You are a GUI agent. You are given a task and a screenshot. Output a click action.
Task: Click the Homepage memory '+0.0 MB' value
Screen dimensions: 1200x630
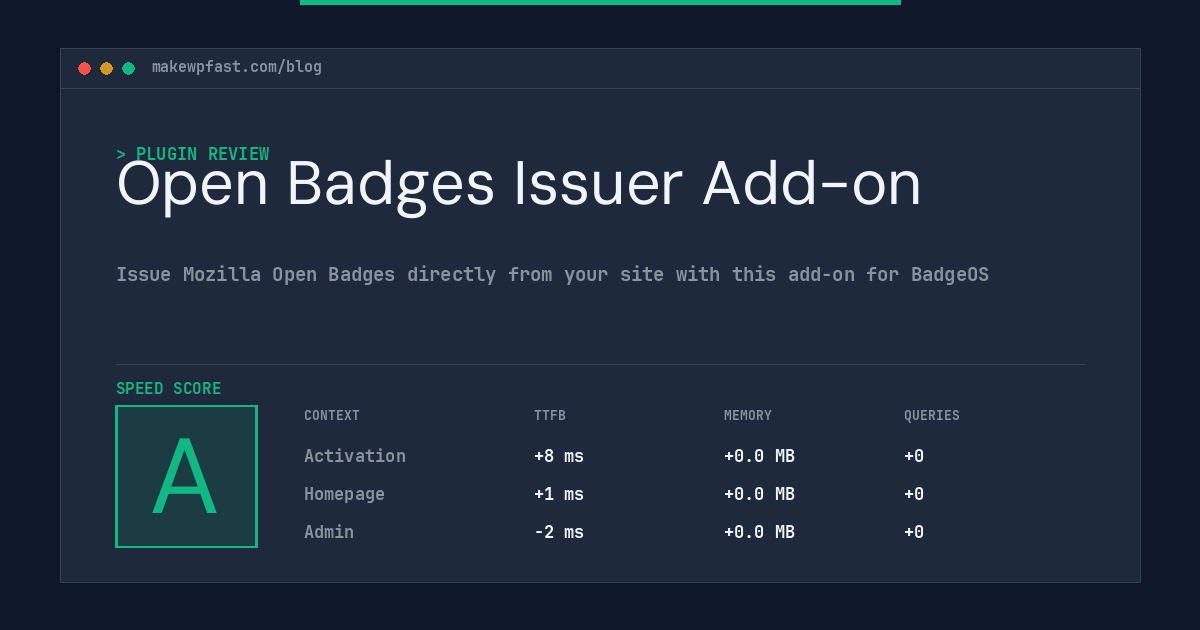click(x=759, y=494)
